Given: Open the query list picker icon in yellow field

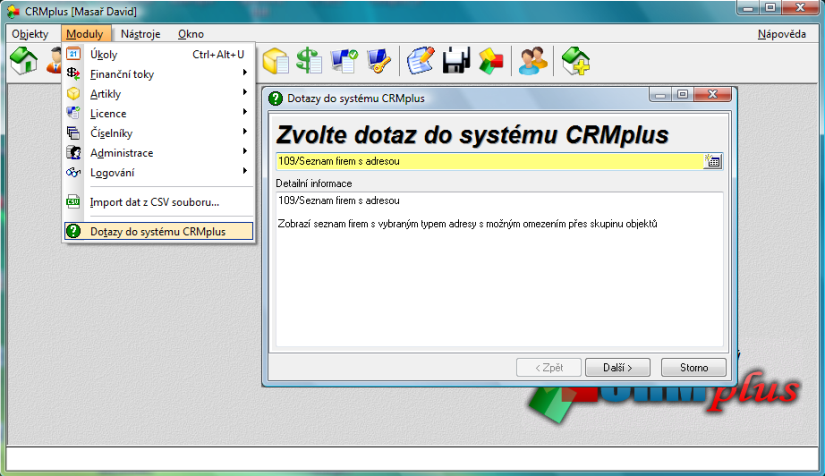Looking at the screenshot, I should pyautogui.click(x=713, y=161).
